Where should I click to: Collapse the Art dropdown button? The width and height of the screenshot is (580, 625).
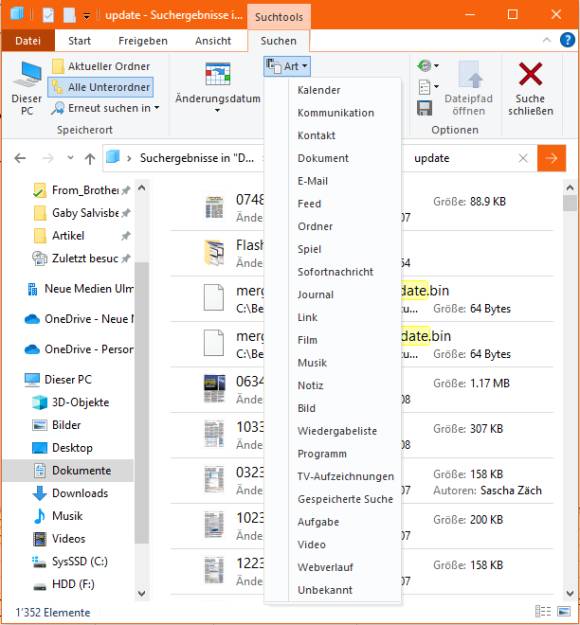(287, 66)
